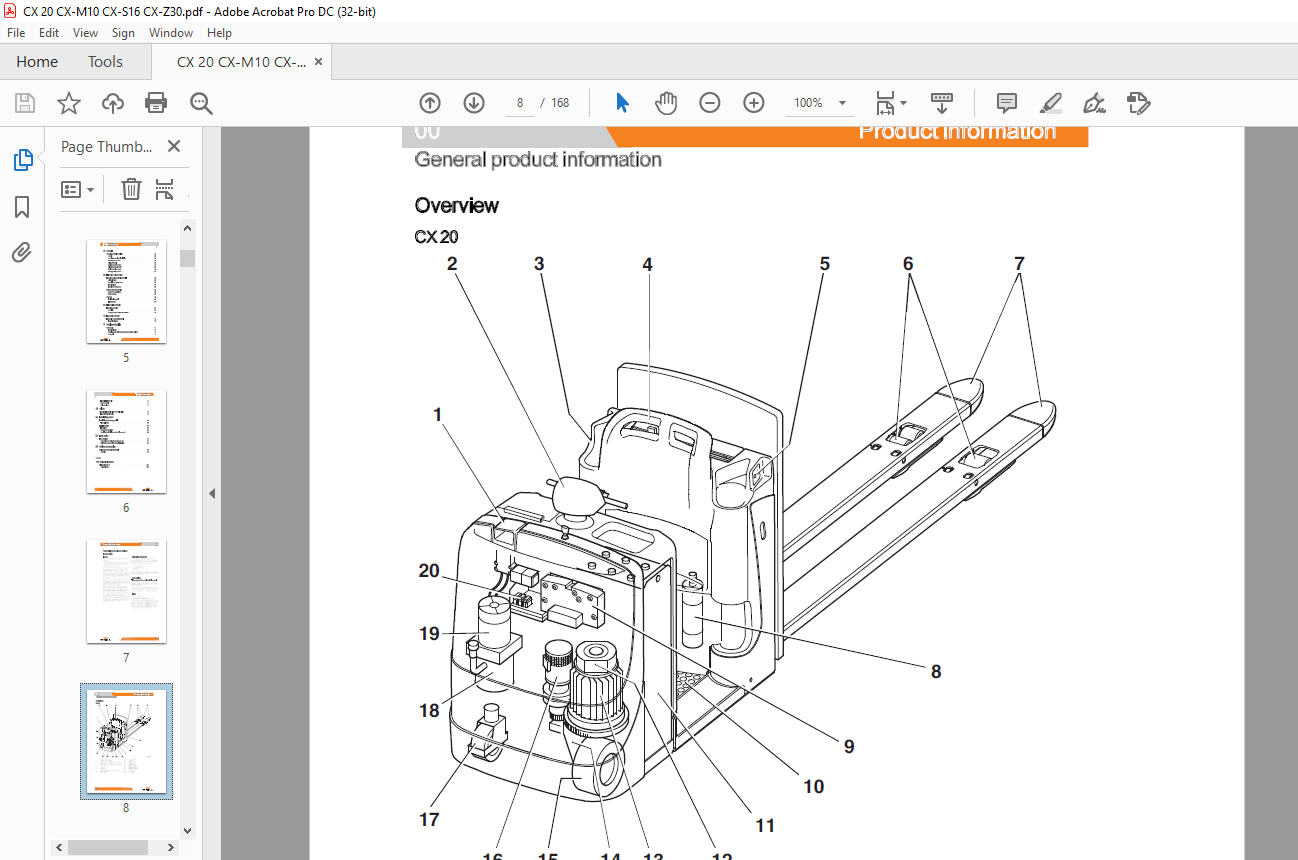Select page 5 thumbnail
The width and height of the screenshot is (1298, 860).
click(x=126, y=291)
